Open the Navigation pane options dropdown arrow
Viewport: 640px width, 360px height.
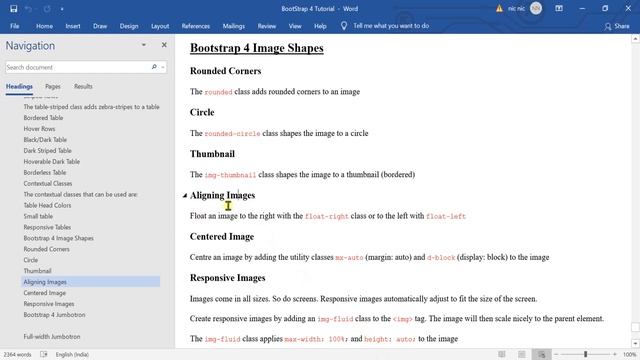click(x=144, y=45)
